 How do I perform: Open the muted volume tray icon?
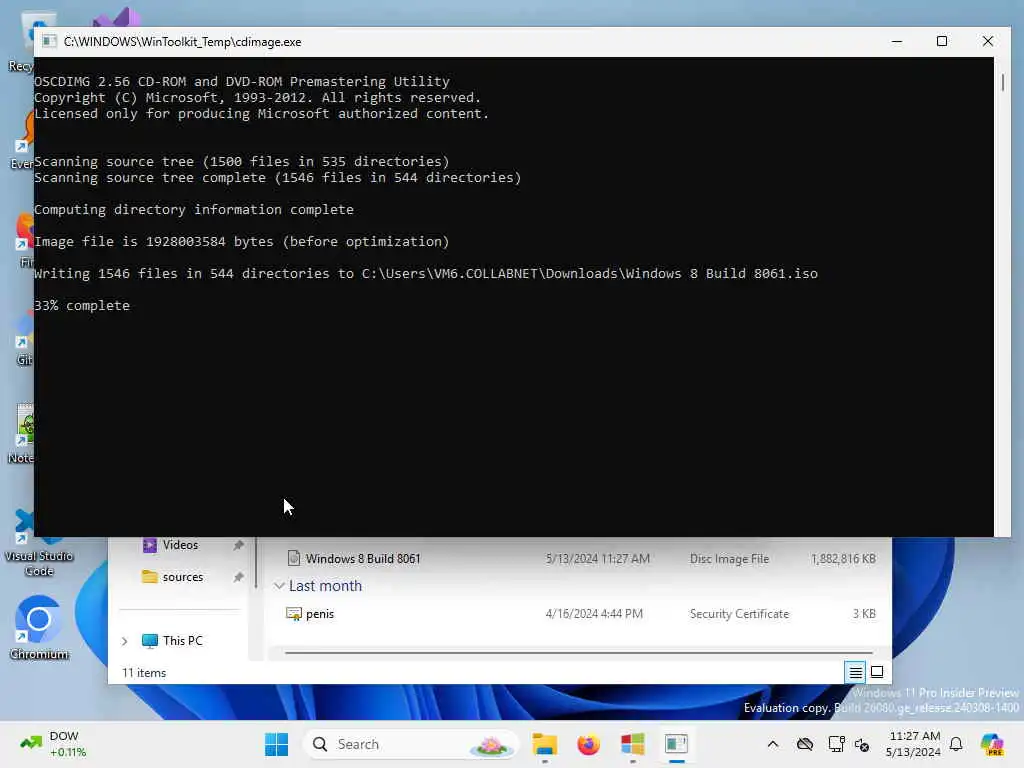point(862,744)
